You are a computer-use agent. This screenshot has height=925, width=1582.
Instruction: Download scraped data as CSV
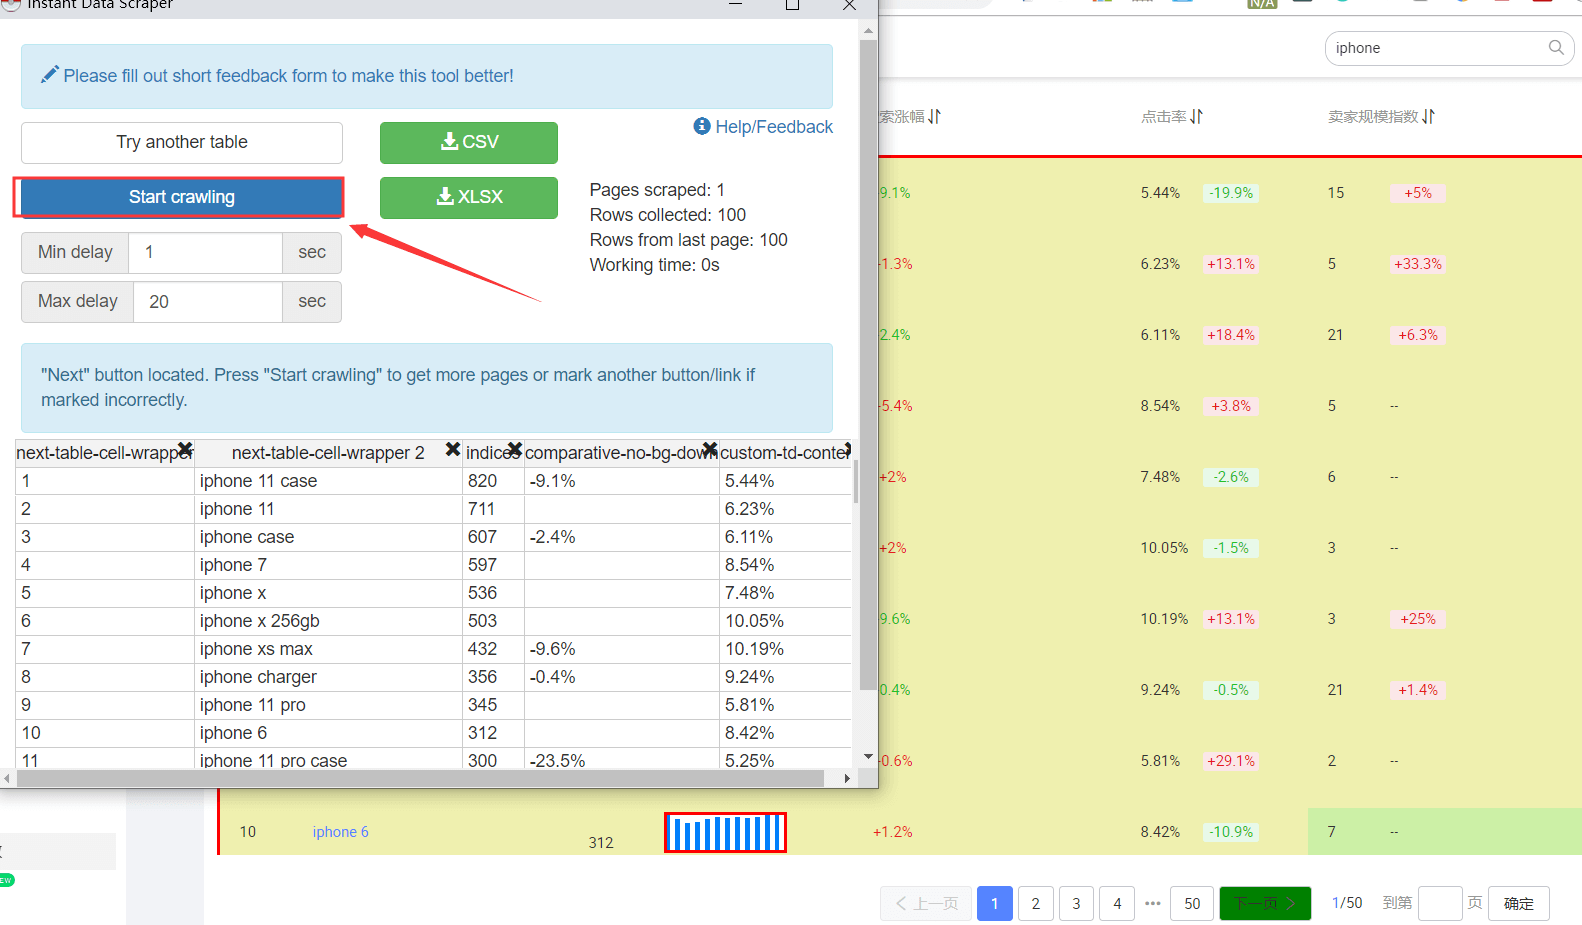click(x=468, y=142)
